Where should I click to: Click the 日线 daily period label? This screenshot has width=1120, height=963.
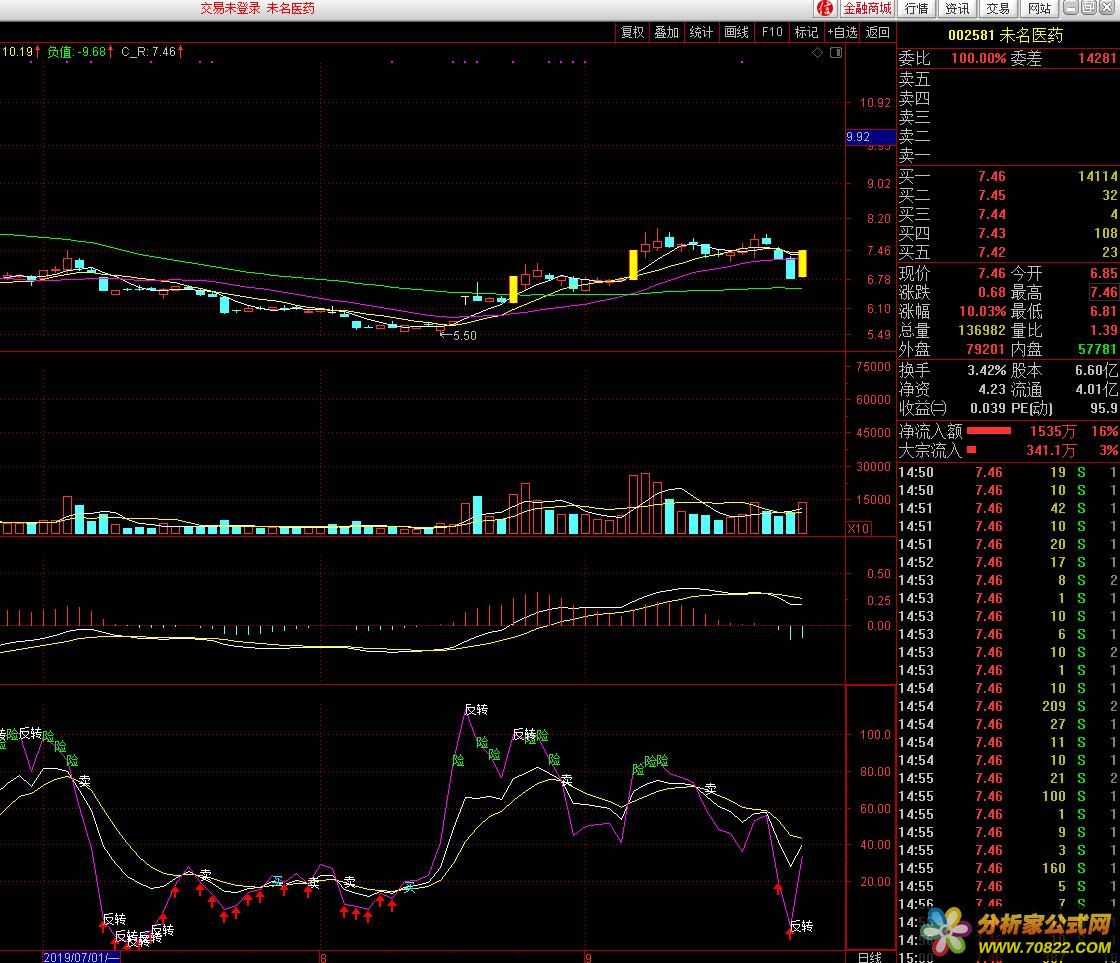click(869, 957)
